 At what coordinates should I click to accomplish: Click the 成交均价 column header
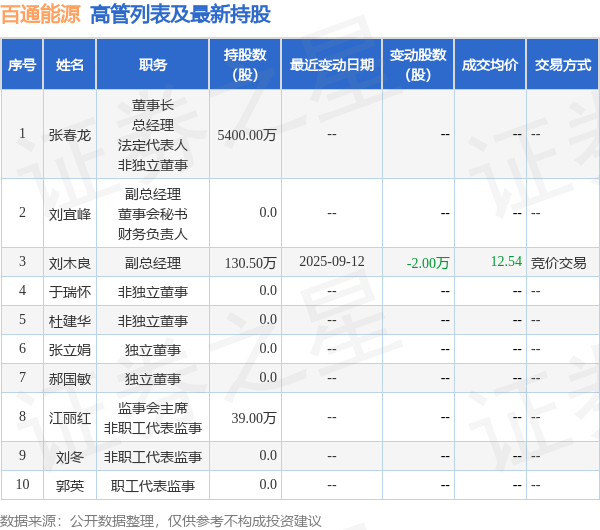point(490,65)
